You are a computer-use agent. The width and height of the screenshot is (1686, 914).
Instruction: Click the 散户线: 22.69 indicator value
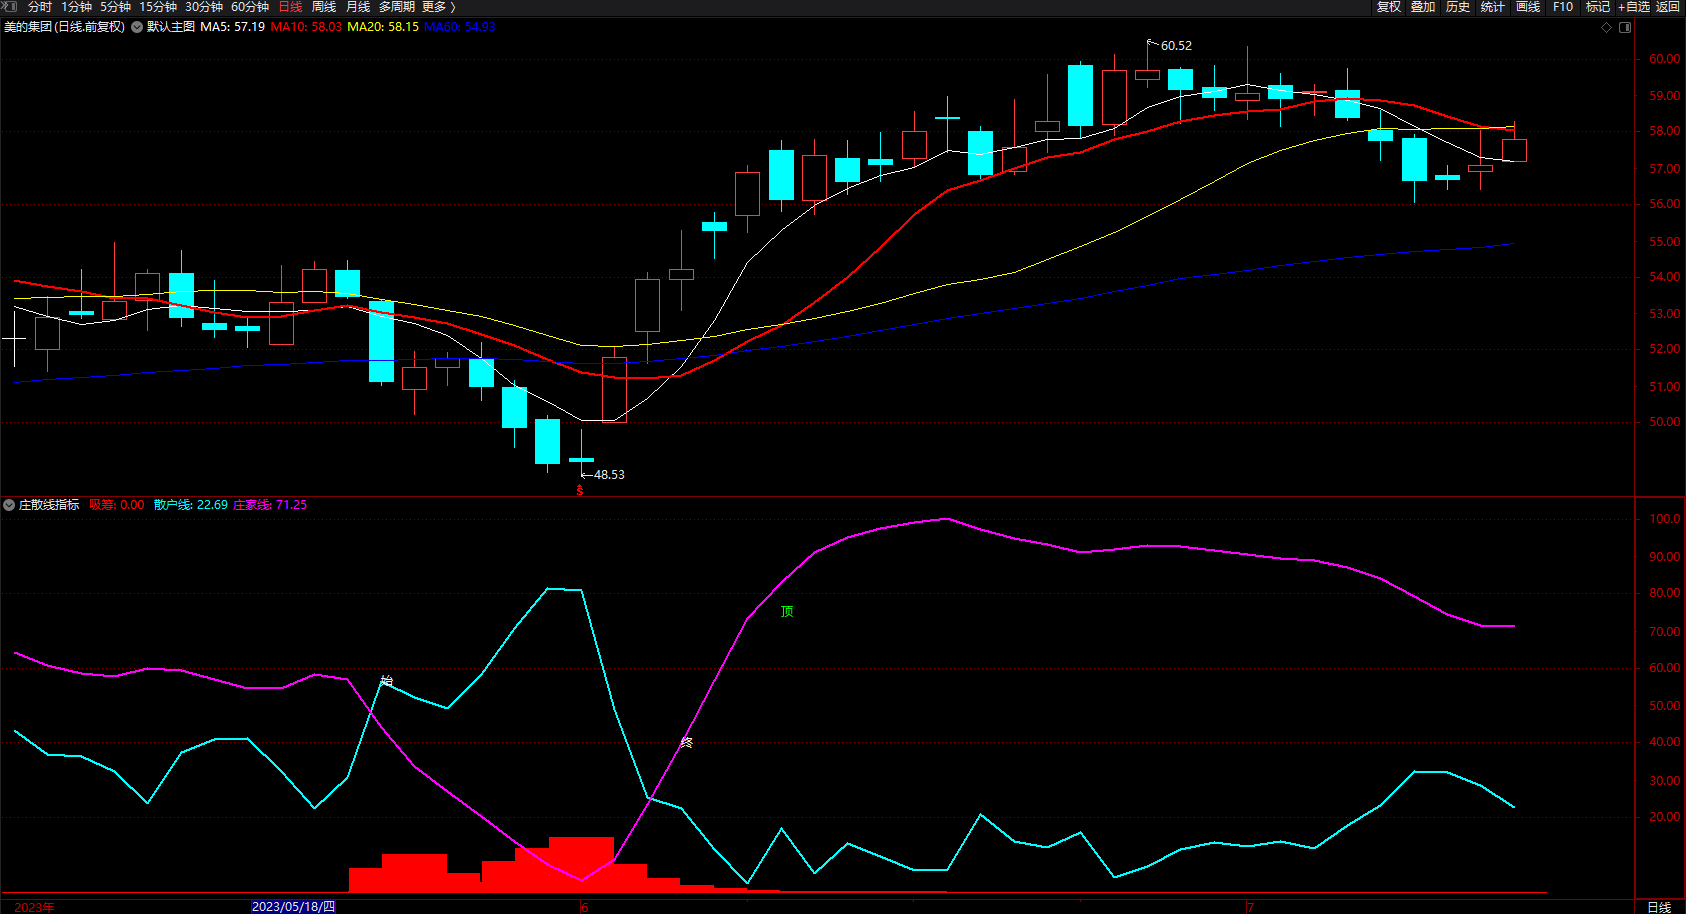pyautogui.click(x=190, y=505)
